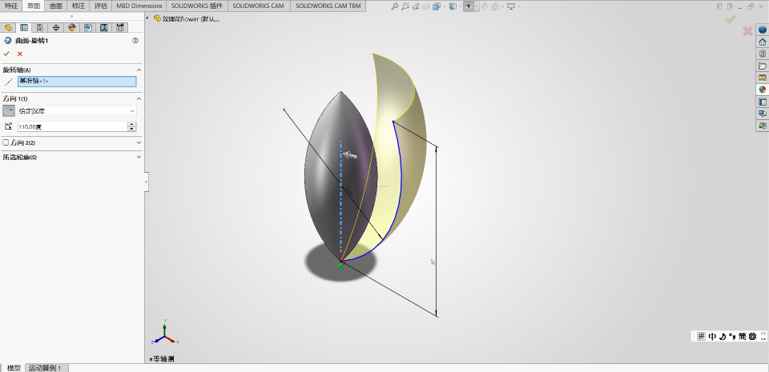This screenshot has height=372, width=769.
Task: Open the end condition dropdown in Direction 1
Action: point(77,111)
